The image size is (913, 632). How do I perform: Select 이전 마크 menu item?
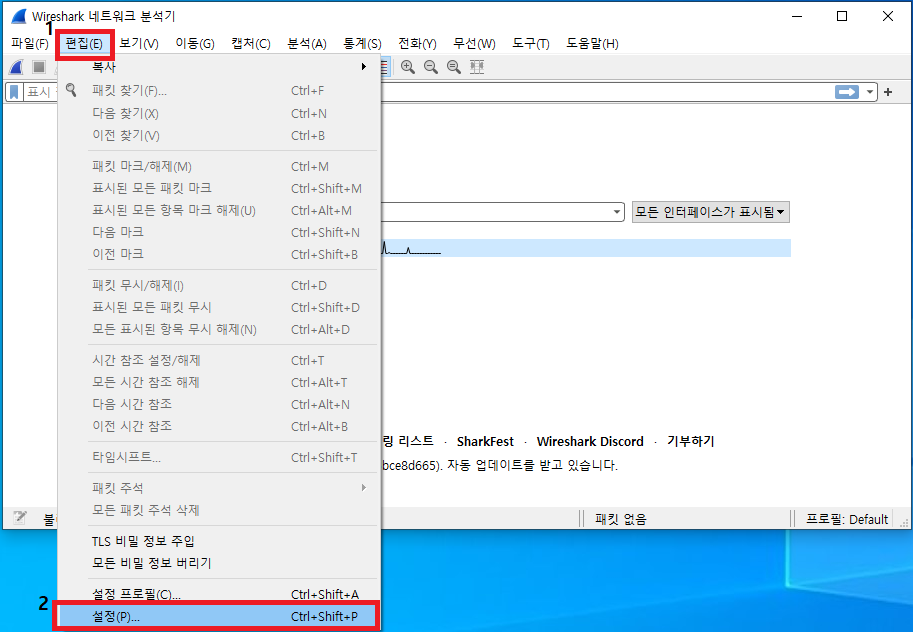[219, 254]
